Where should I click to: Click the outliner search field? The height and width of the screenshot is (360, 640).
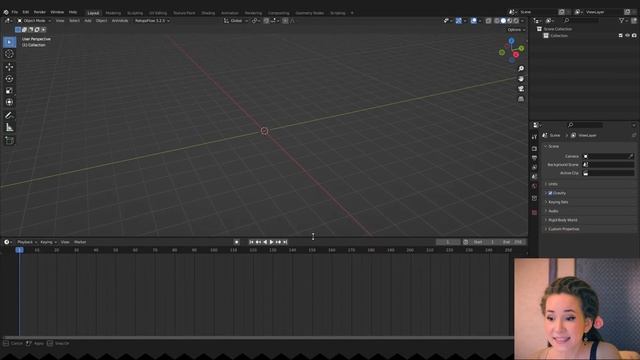click(581, 20)
